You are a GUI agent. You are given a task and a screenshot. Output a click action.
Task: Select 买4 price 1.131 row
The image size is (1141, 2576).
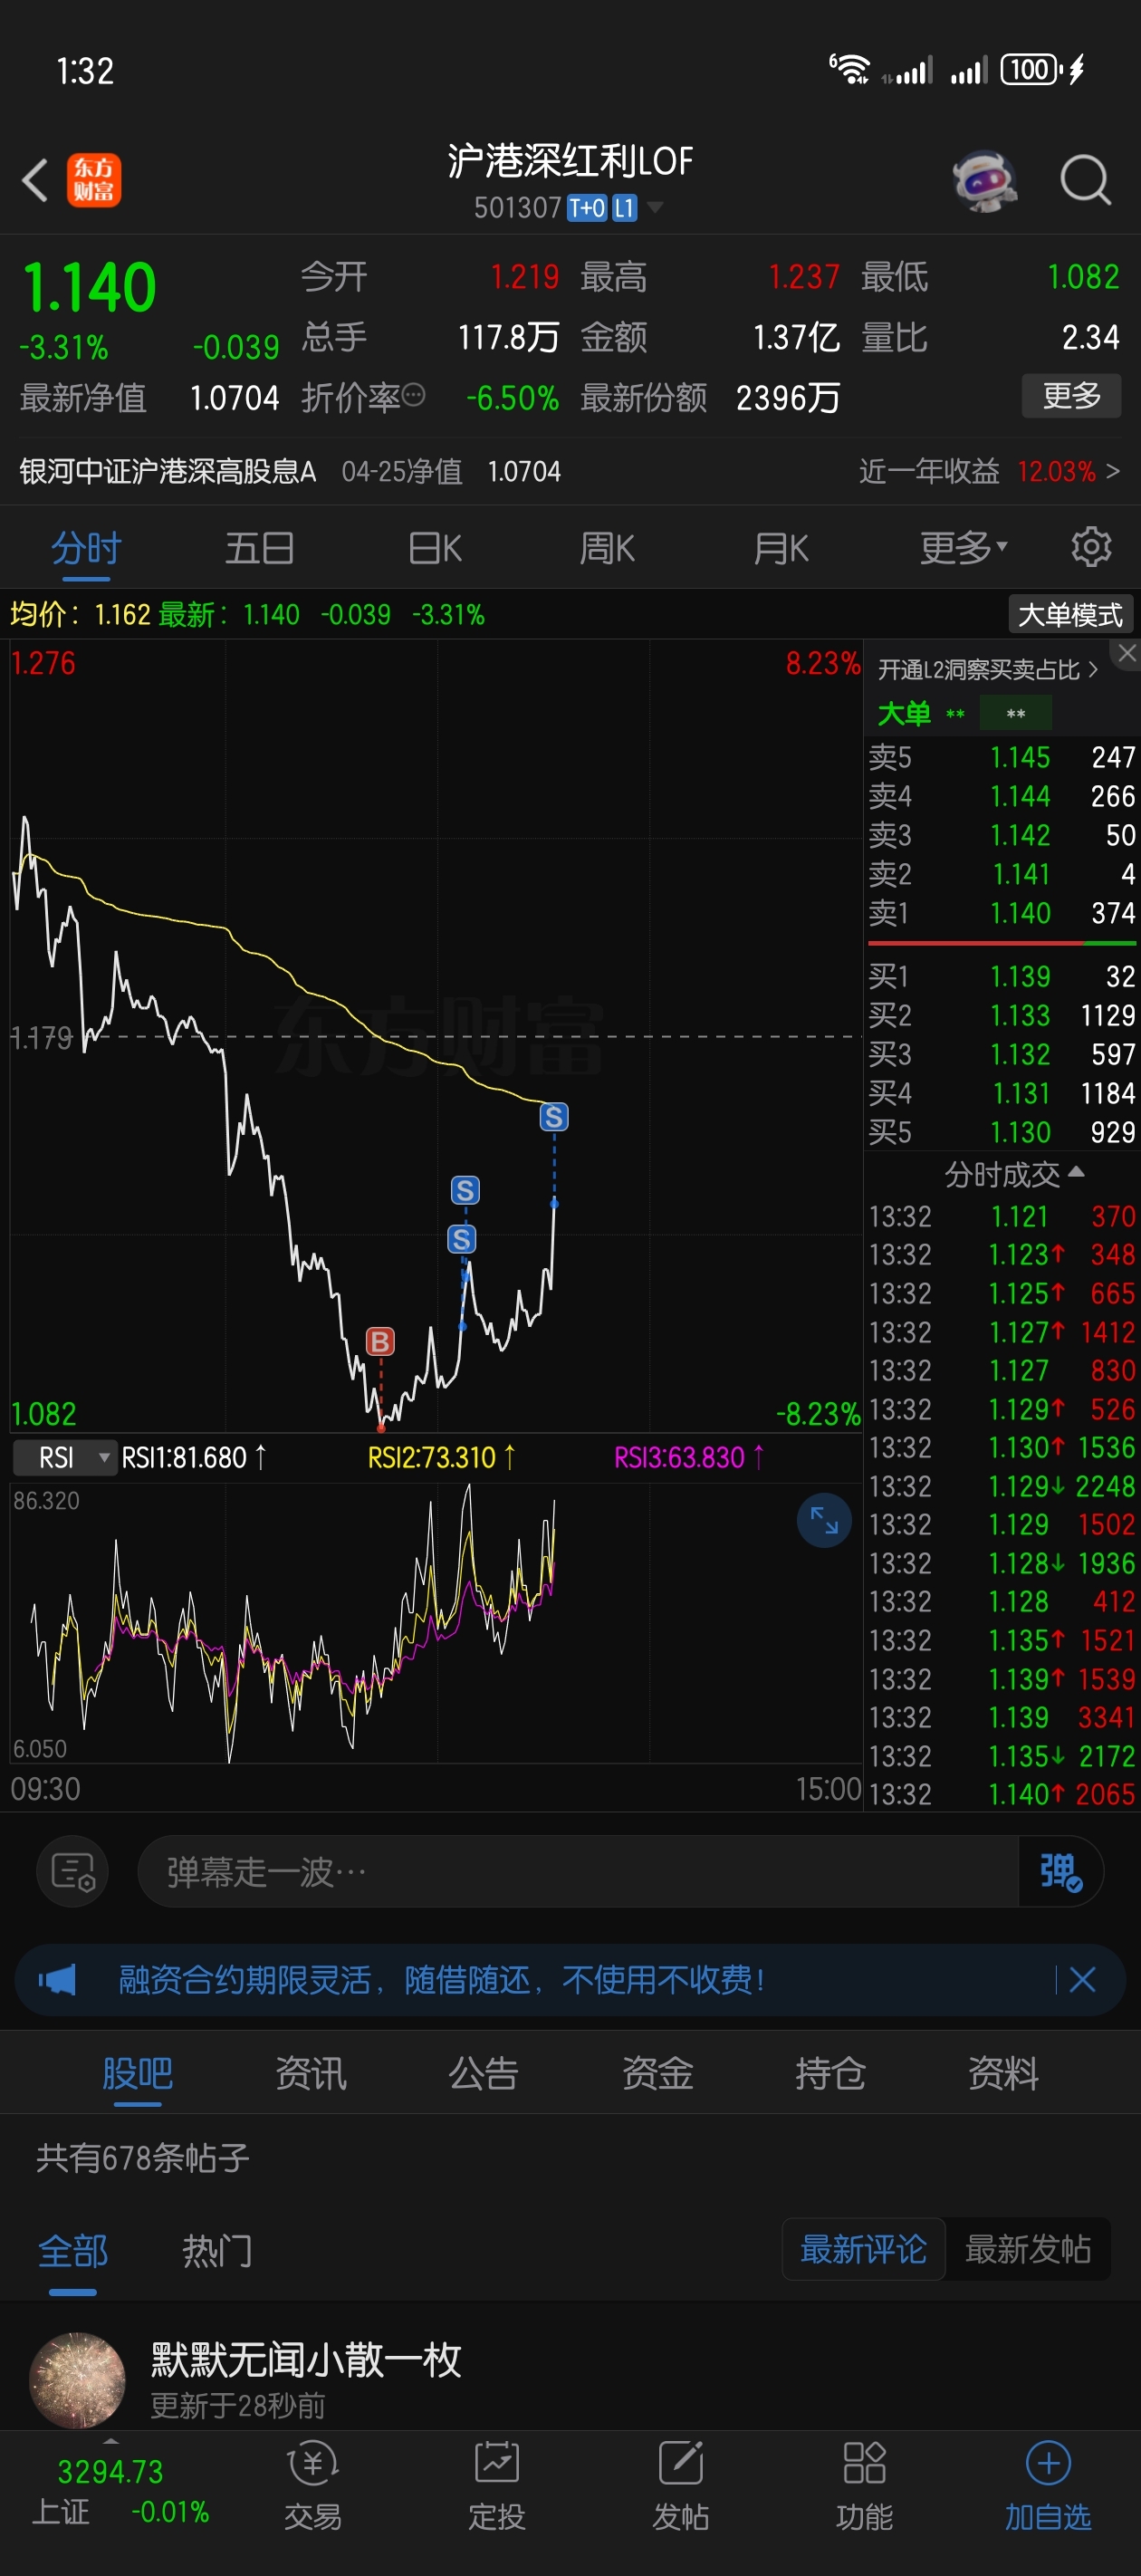tap(1002, 1093)
